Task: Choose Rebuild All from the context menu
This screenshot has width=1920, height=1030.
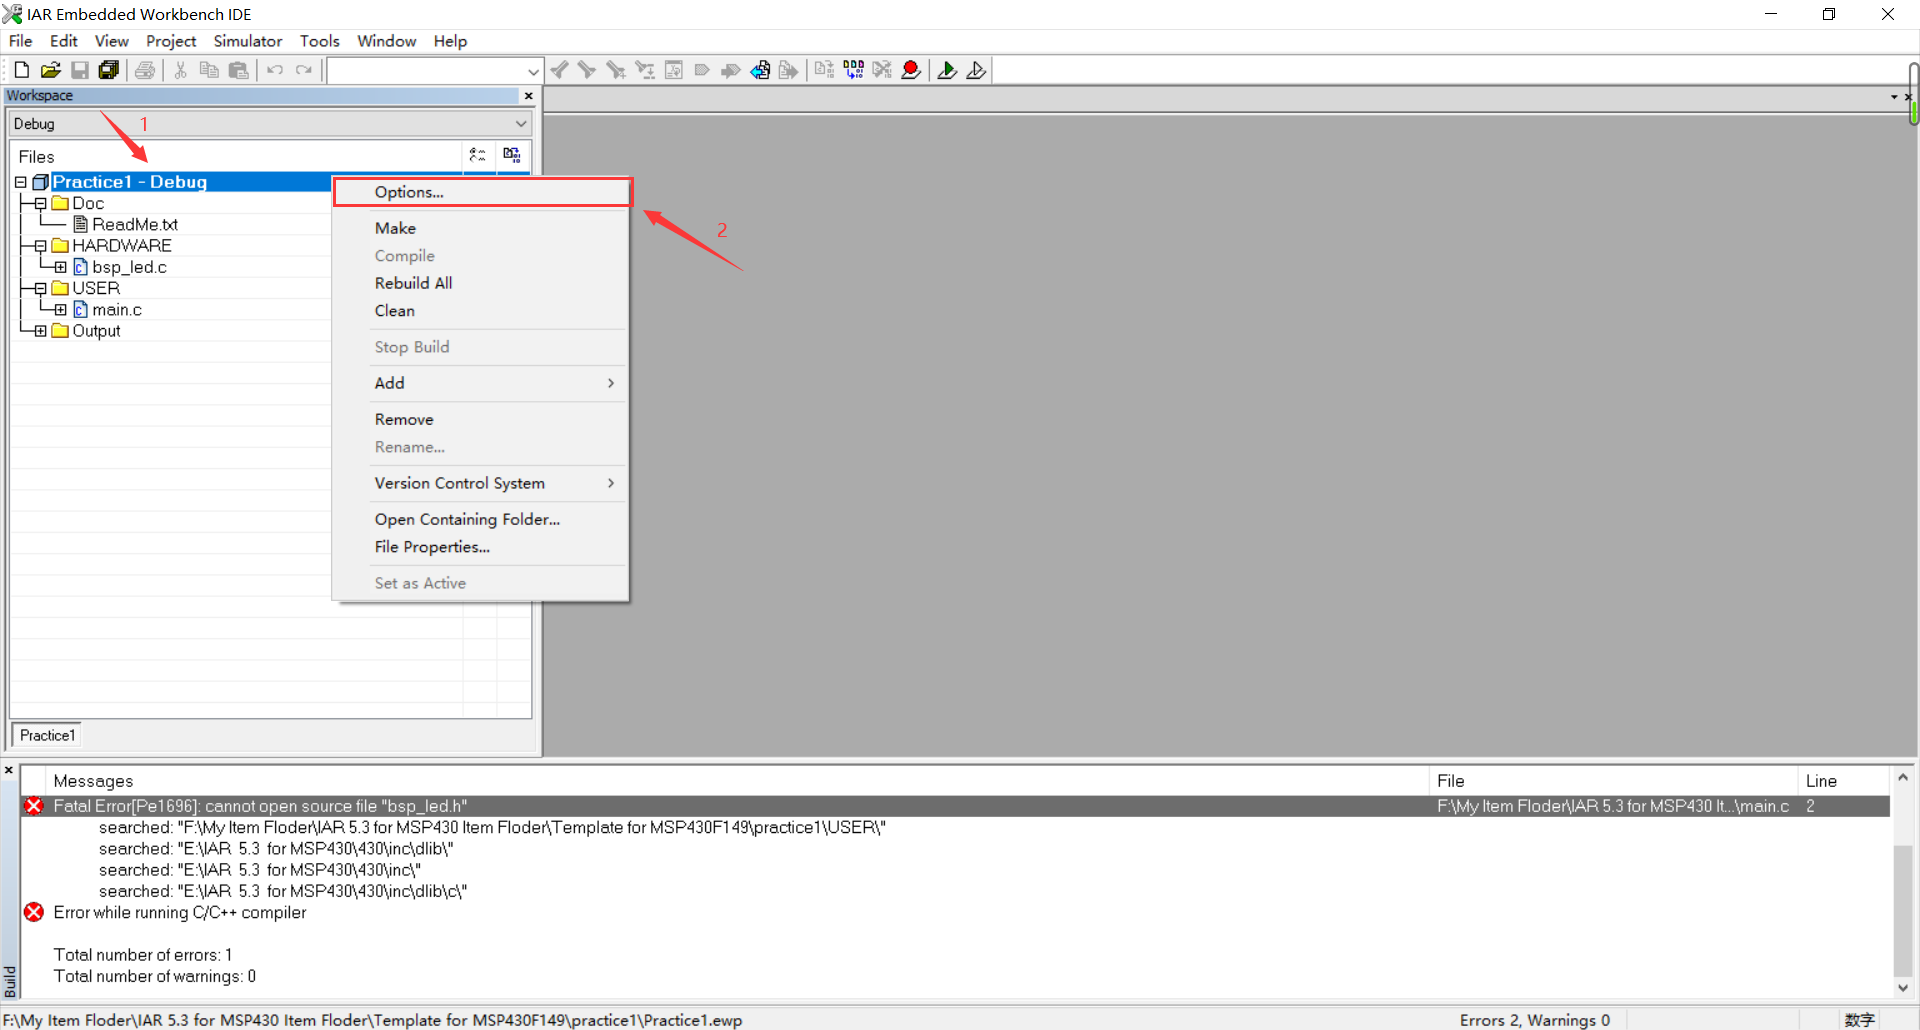Action: [413, 283]
